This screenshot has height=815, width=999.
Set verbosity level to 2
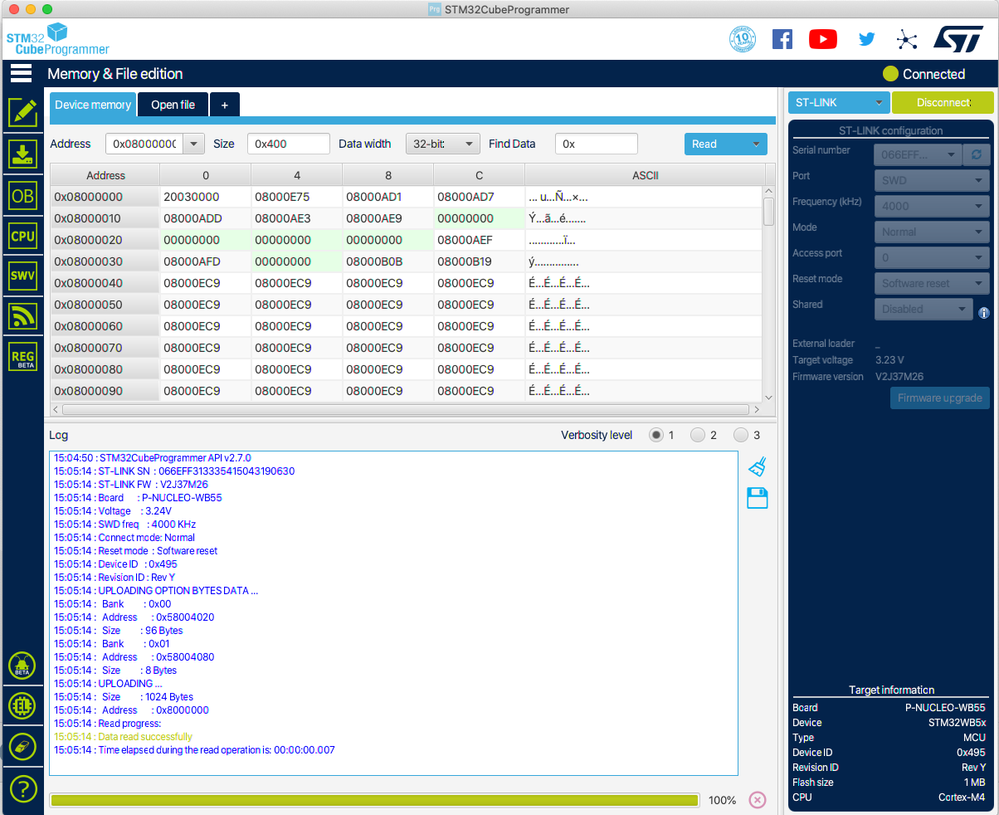pyautogui.click(x=698, y=435)
